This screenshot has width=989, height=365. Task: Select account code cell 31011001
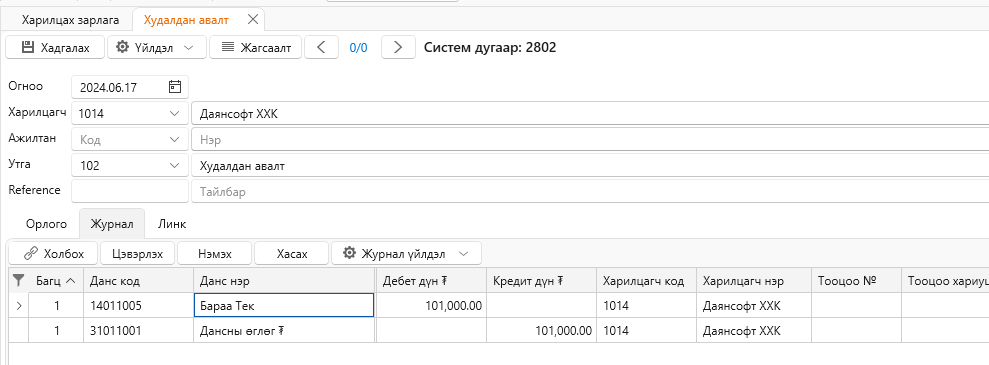[138, 330]
